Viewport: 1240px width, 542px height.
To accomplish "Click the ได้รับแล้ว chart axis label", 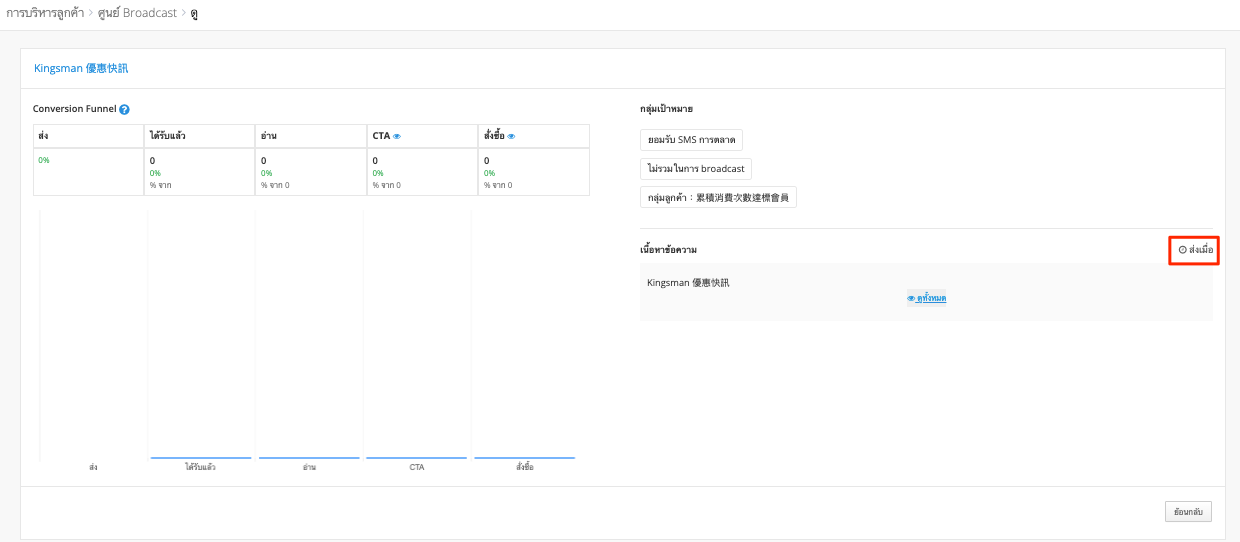I will tap(200, 467).
